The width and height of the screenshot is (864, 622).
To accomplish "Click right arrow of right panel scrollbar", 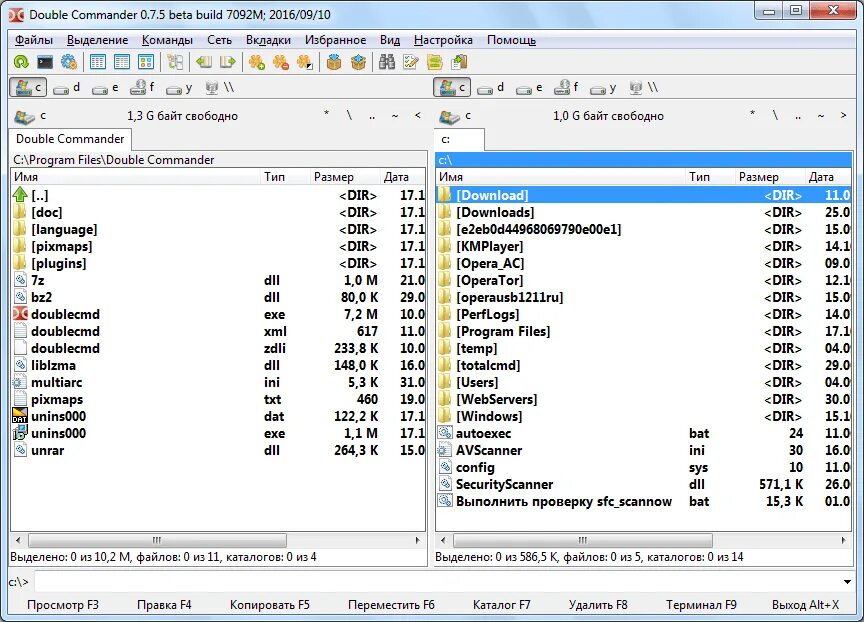I will (843, 540).
